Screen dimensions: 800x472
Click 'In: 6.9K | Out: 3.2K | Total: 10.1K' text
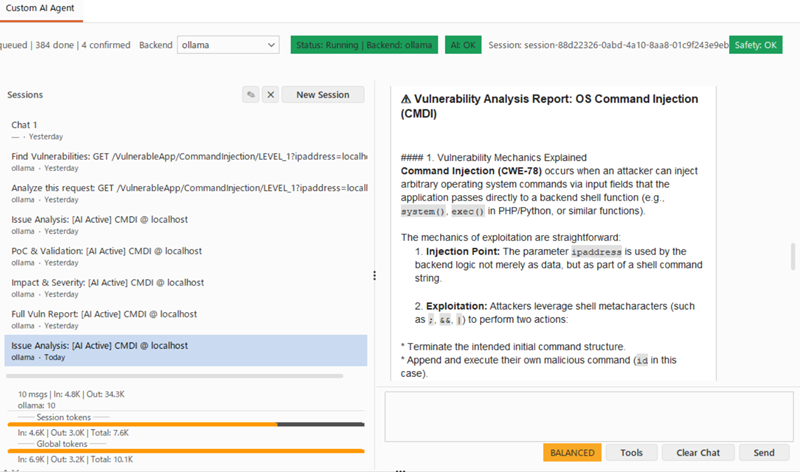[75, 459]
